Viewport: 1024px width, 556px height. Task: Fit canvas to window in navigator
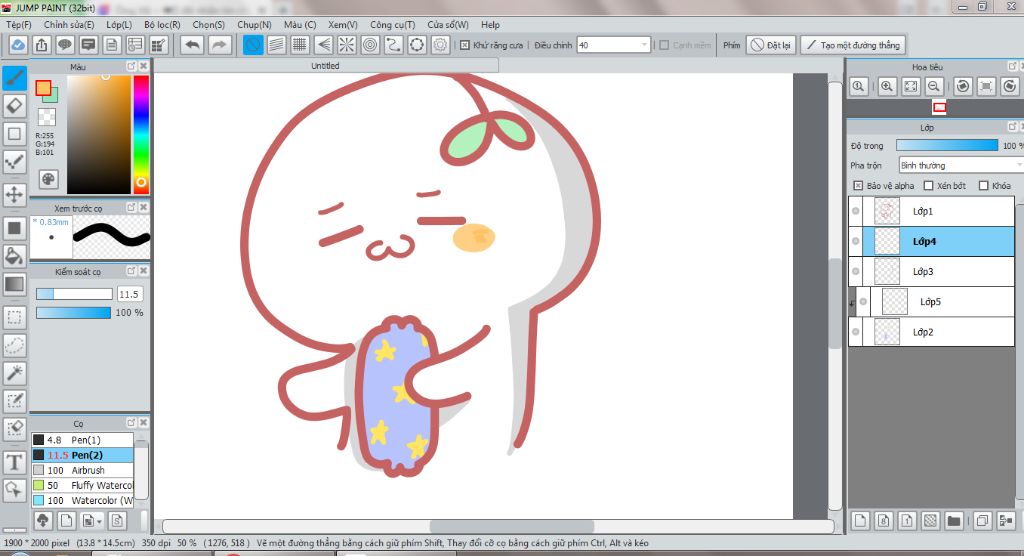pos(910,86)
